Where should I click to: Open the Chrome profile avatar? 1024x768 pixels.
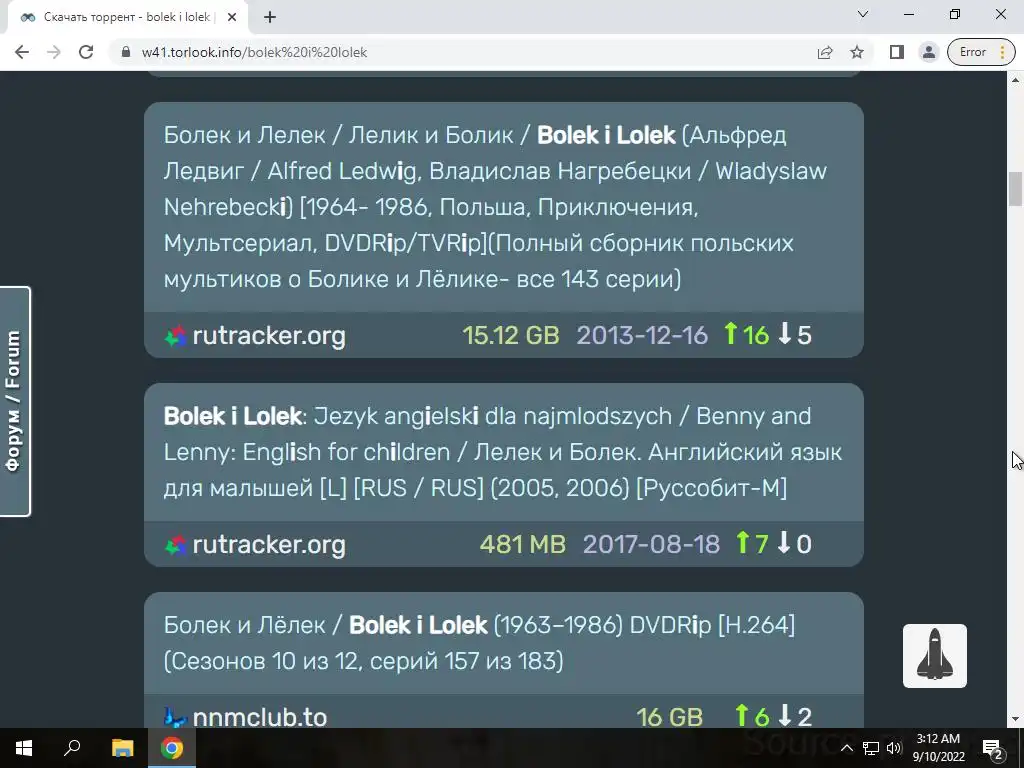click(x=928, y=52)
